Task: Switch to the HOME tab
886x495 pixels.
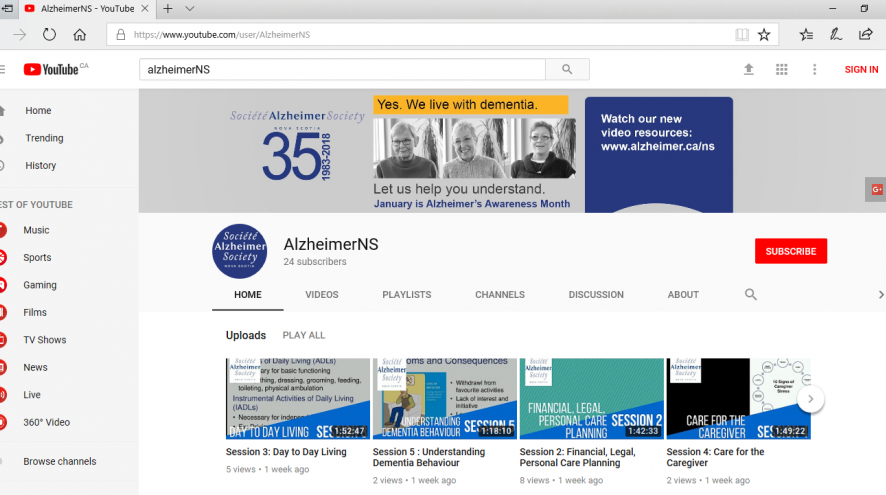Action: [247, 294]
